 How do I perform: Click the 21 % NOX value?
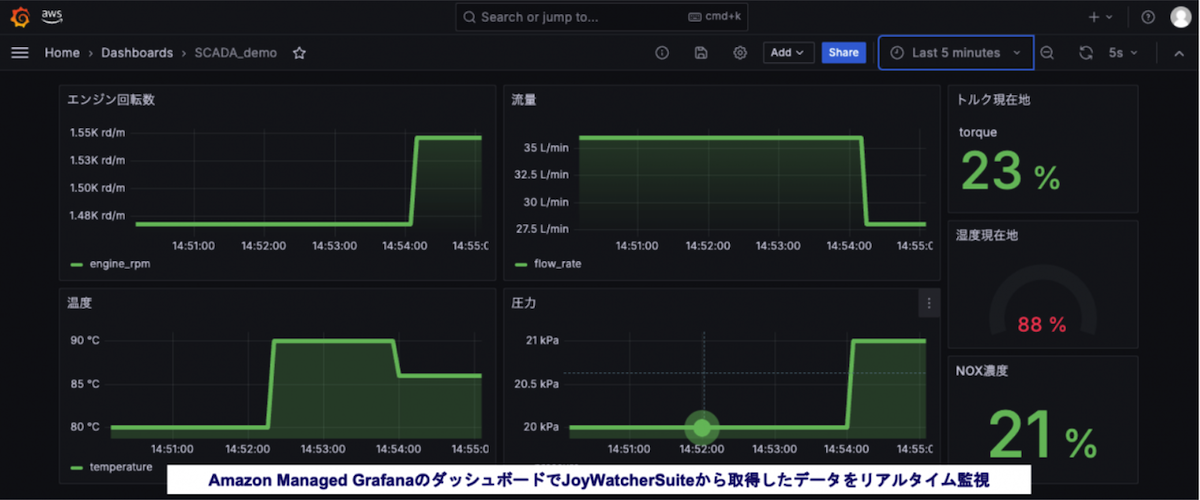1043,433
